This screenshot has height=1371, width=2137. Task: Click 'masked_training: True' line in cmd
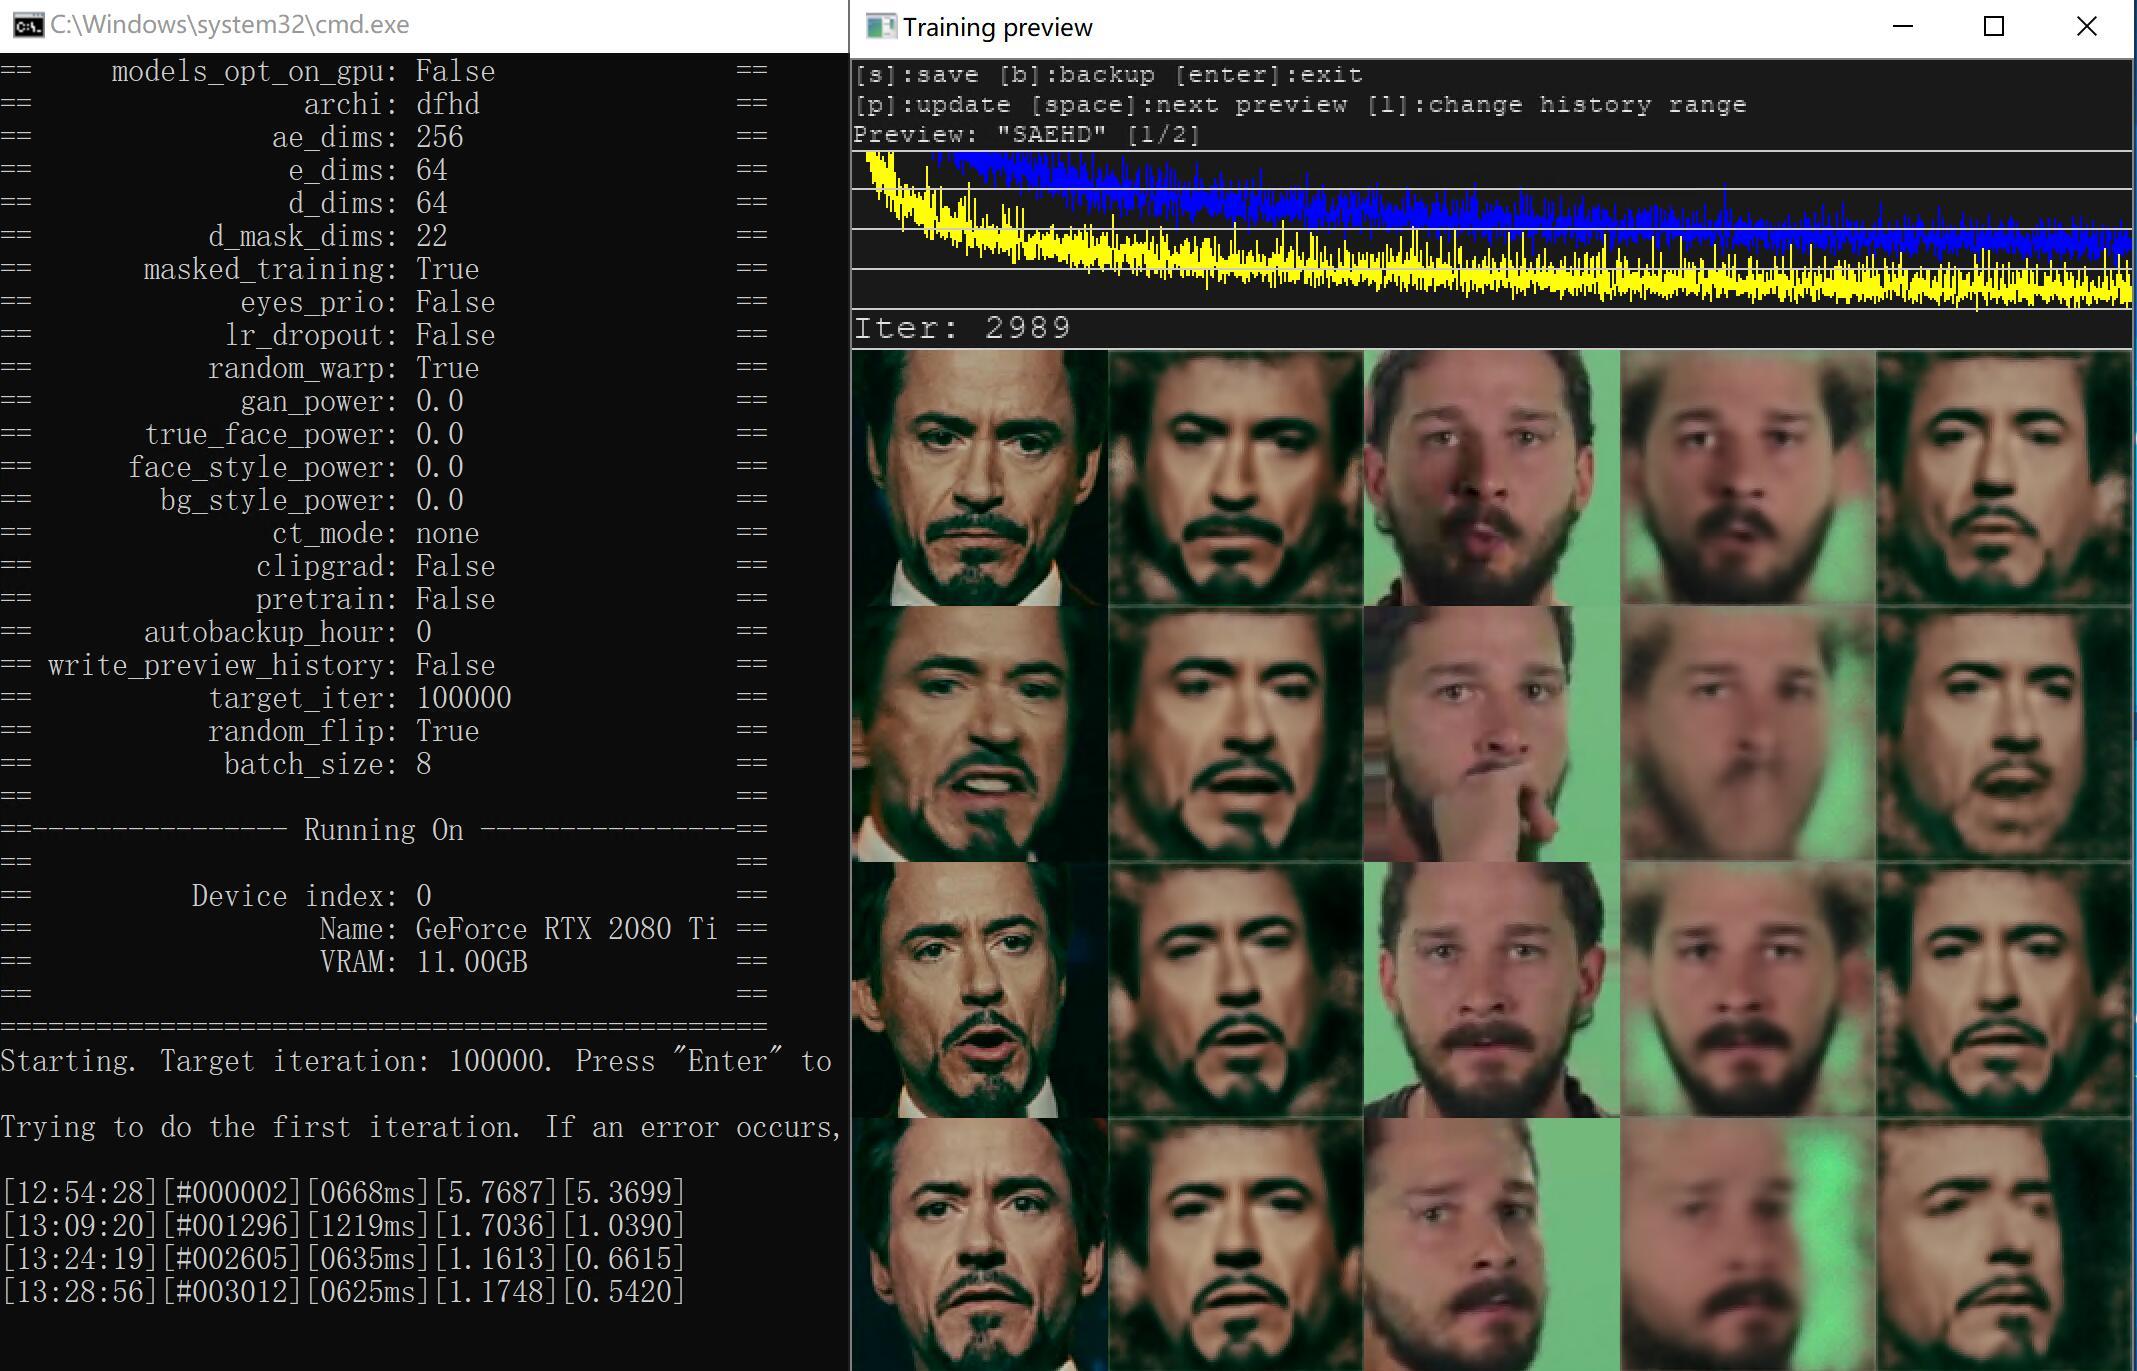311,269
